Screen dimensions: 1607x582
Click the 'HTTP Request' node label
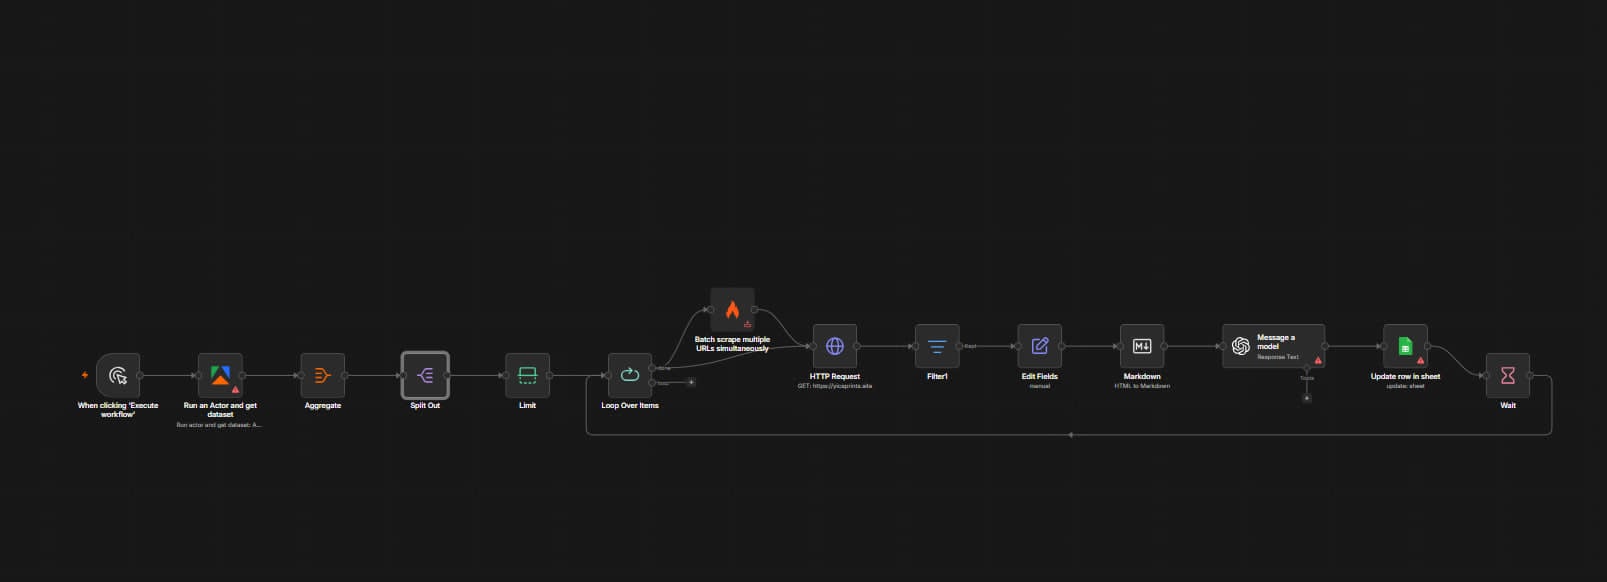pyautogui.click(x=835, y=376)
